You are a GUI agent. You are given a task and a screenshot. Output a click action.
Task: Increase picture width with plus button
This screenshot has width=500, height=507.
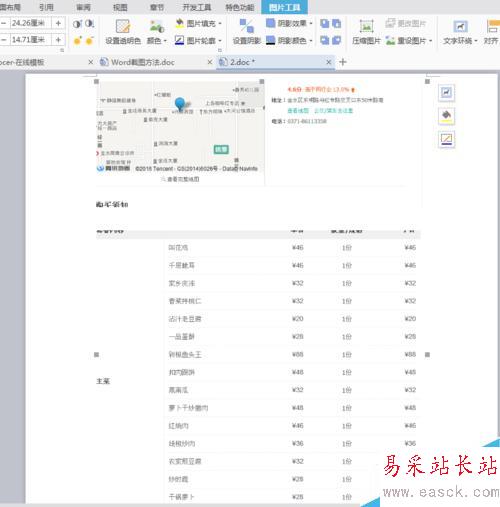coord(58,40)
